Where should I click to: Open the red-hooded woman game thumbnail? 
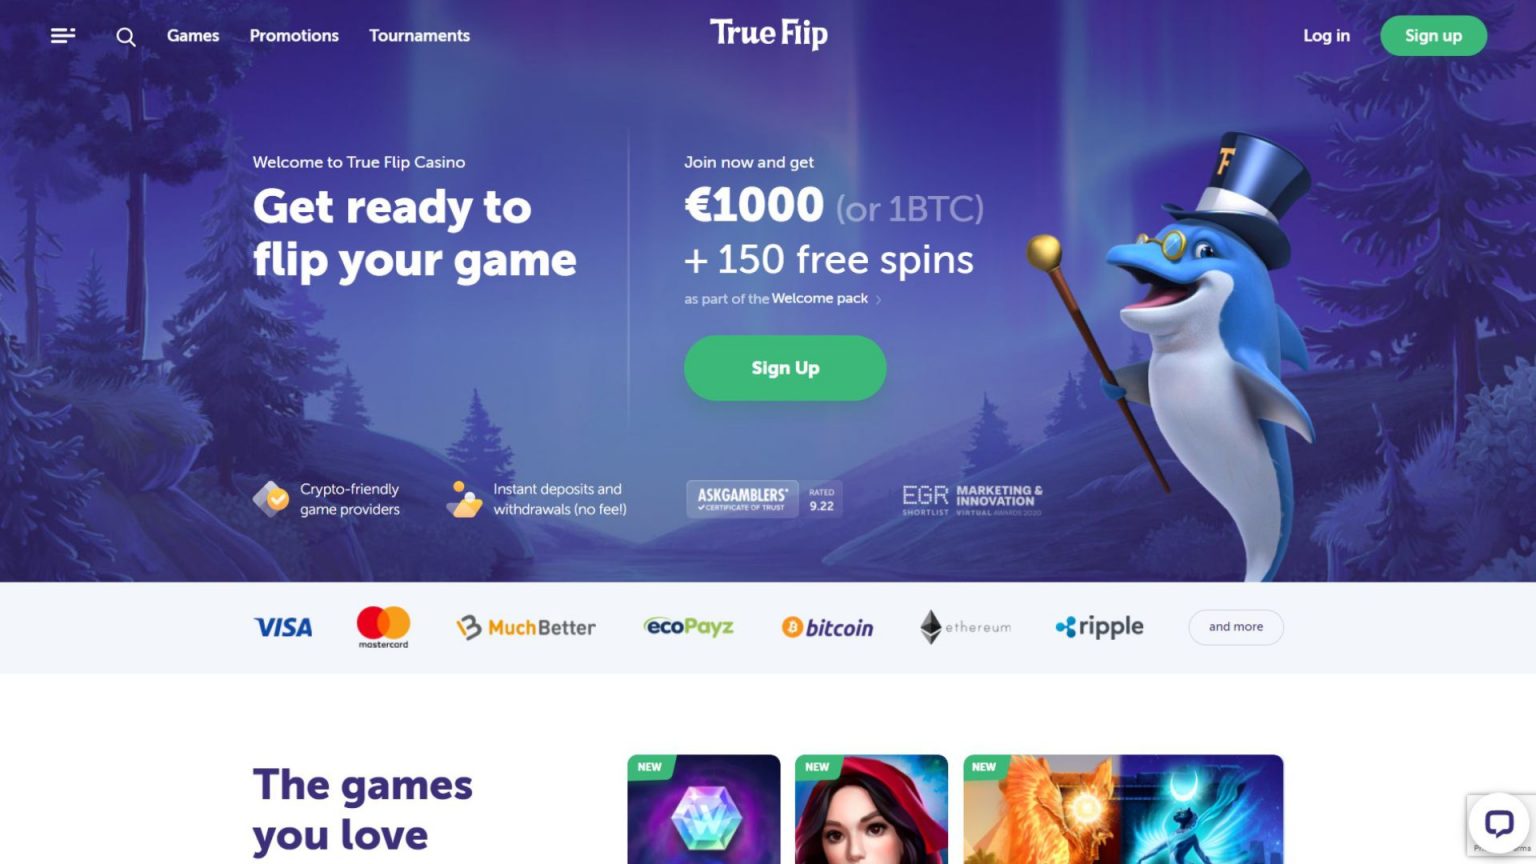[x=871, y=809]
